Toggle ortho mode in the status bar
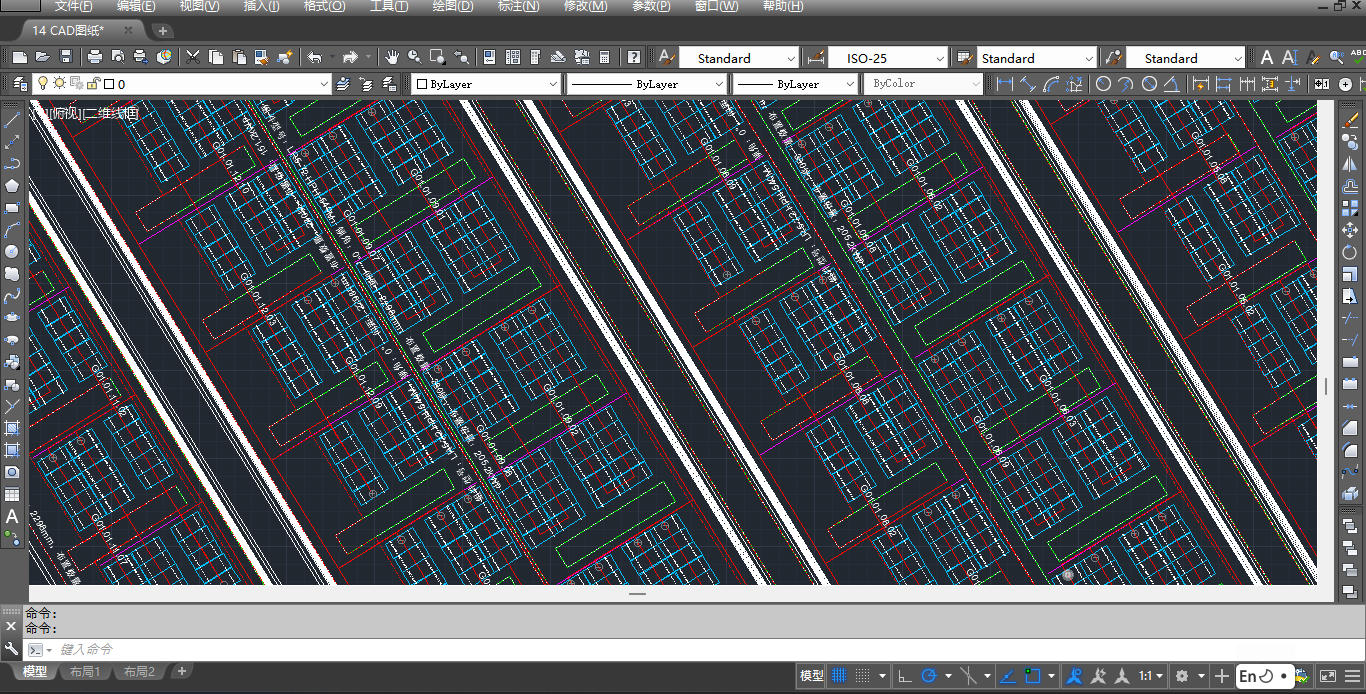The width and height of the screenshot is (1366, 694). pos(905,676)
